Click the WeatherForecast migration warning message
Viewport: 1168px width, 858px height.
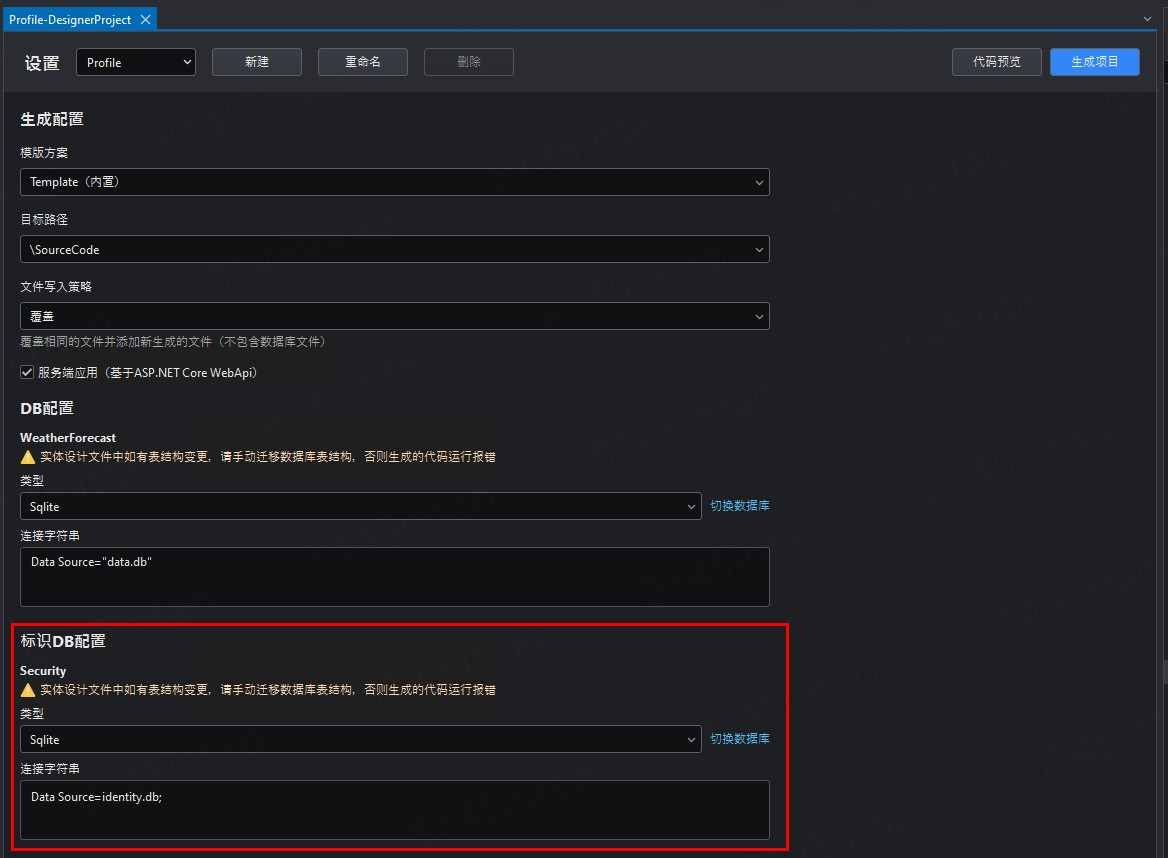[x=268, y=457]
